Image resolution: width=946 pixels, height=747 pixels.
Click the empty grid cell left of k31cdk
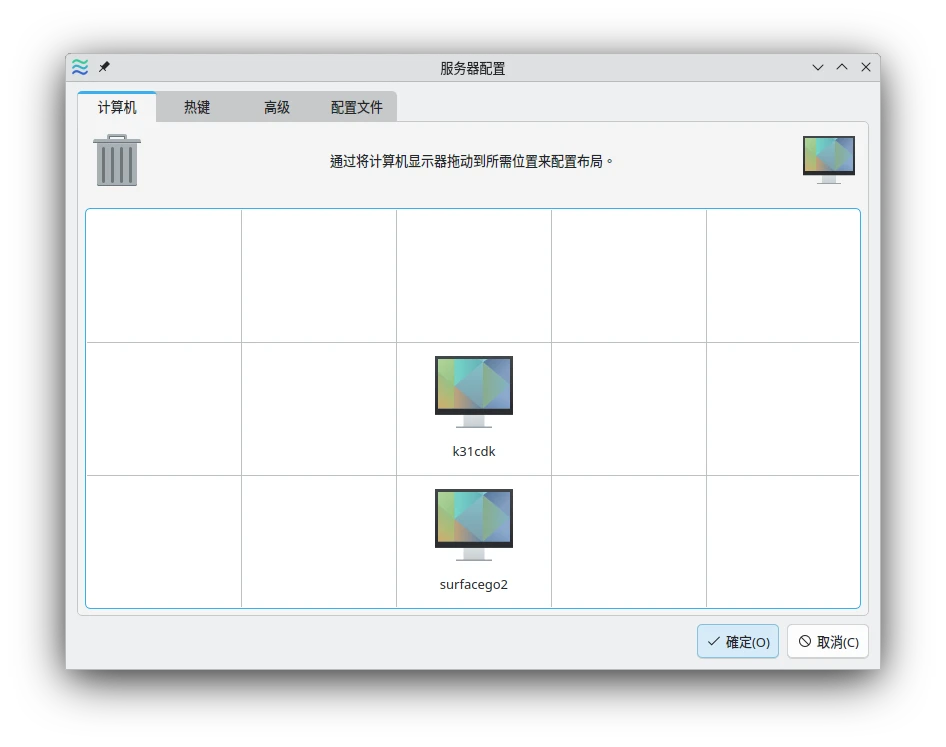pos(319,409)
